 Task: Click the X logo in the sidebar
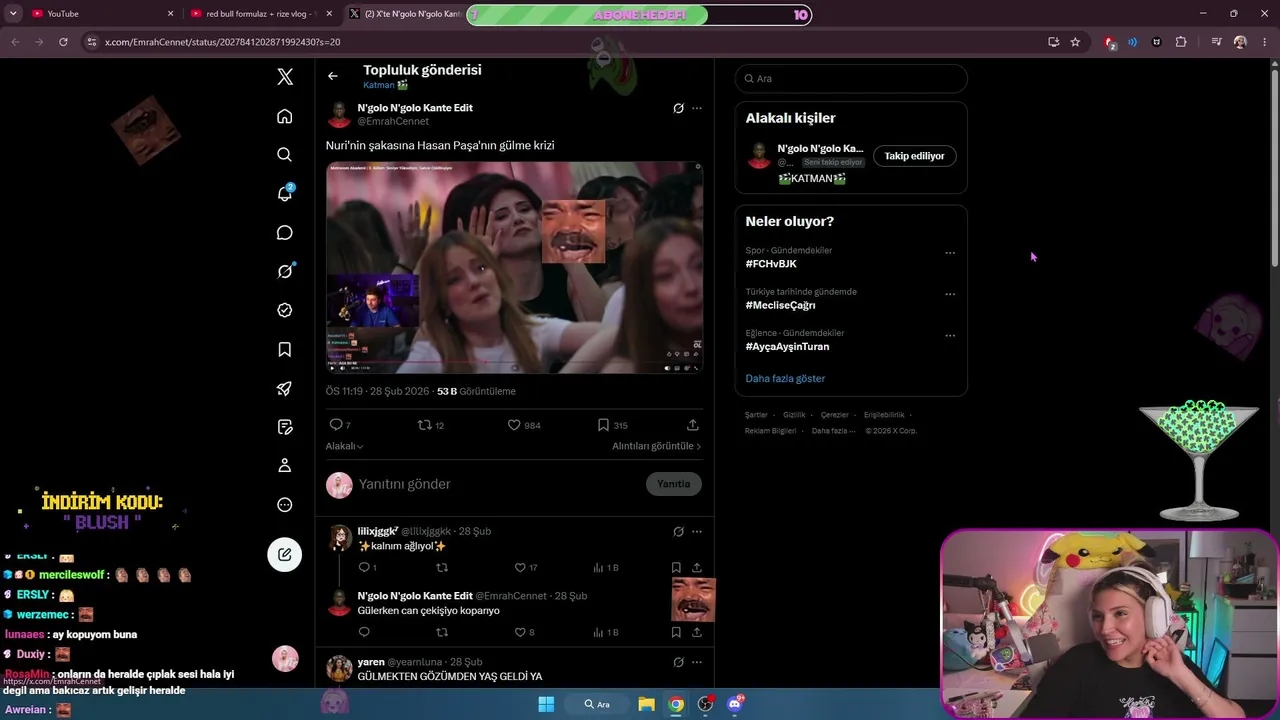click(285, 77)
